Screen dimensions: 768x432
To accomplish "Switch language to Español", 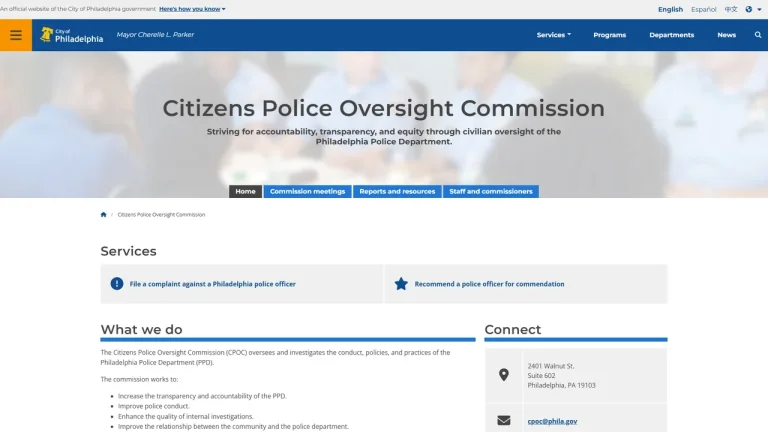I will pyautogui.click(x=703, y=9).
